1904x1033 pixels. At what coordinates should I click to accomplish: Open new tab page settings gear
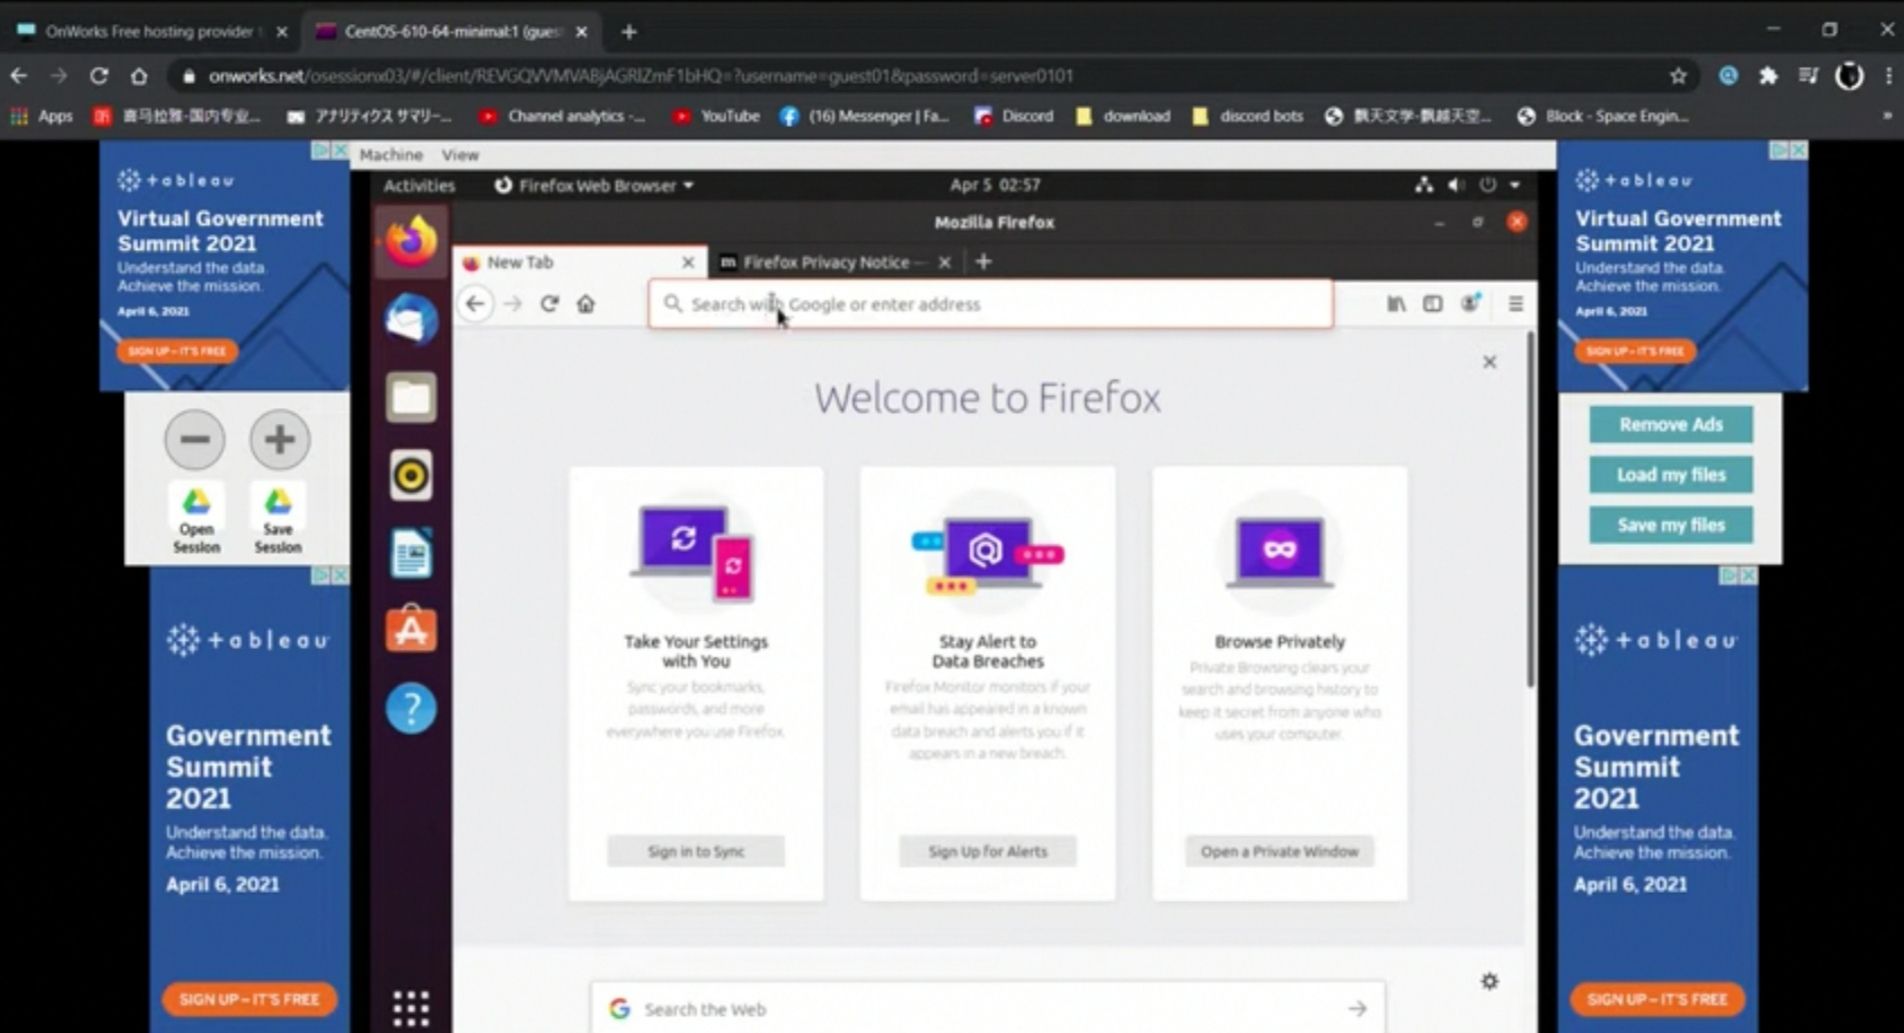pyautogui.click(x=1490, y=981)
